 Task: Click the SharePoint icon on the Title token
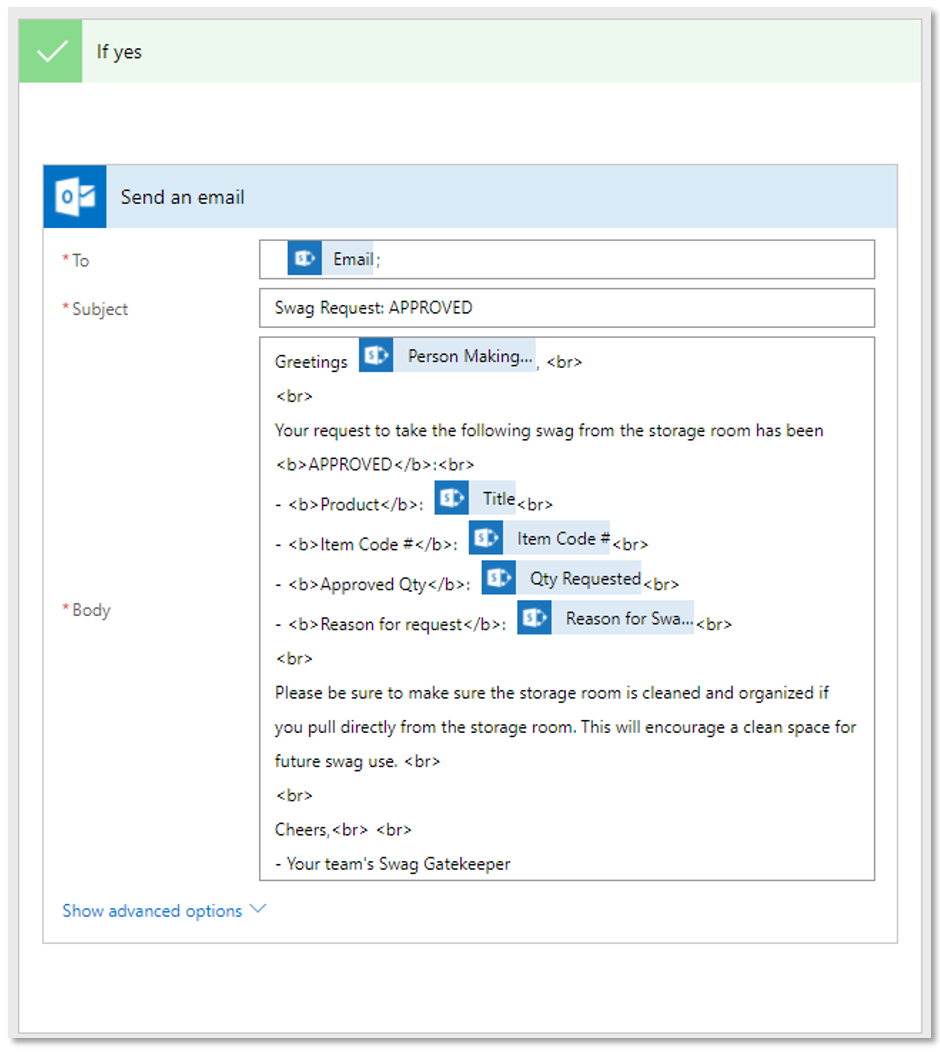452,498
